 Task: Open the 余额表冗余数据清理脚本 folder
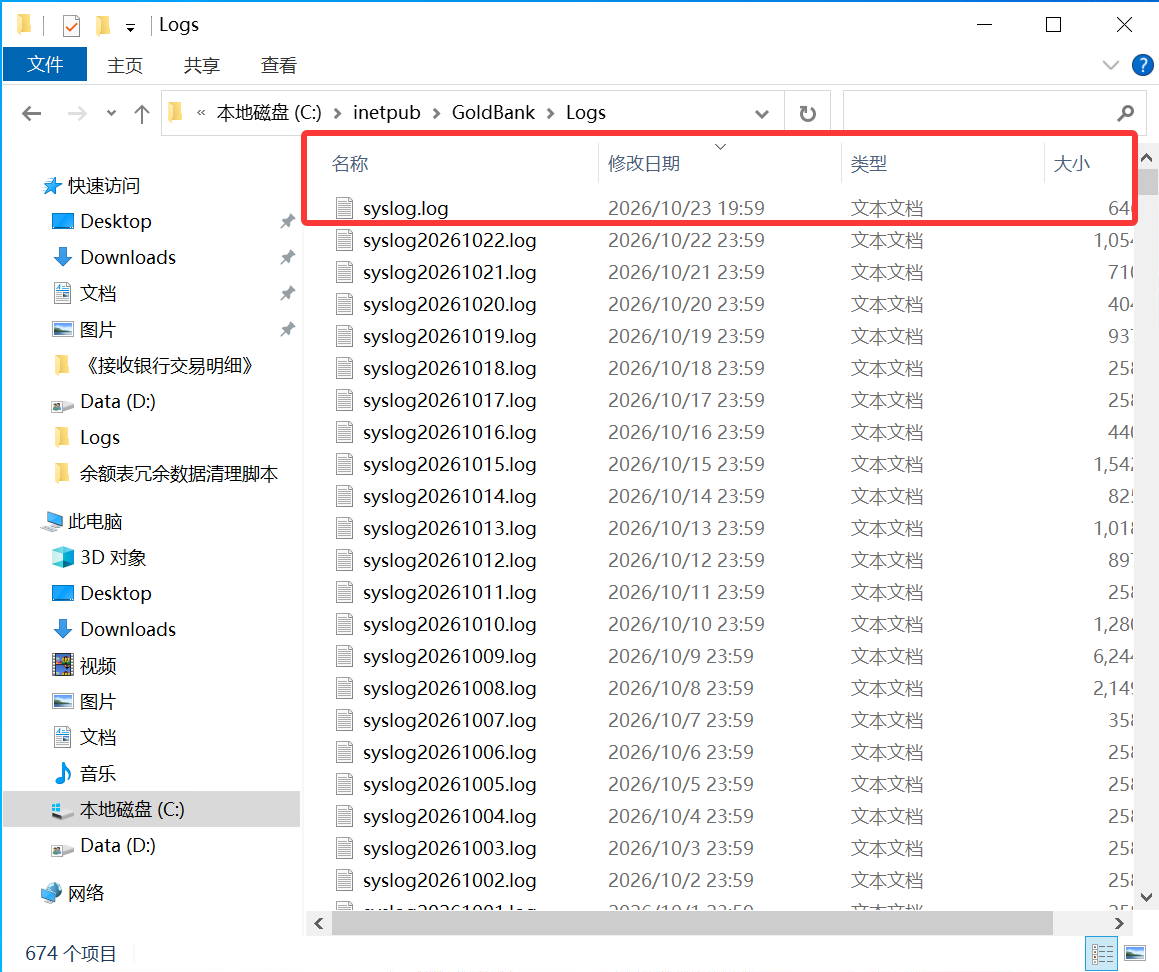179,474
